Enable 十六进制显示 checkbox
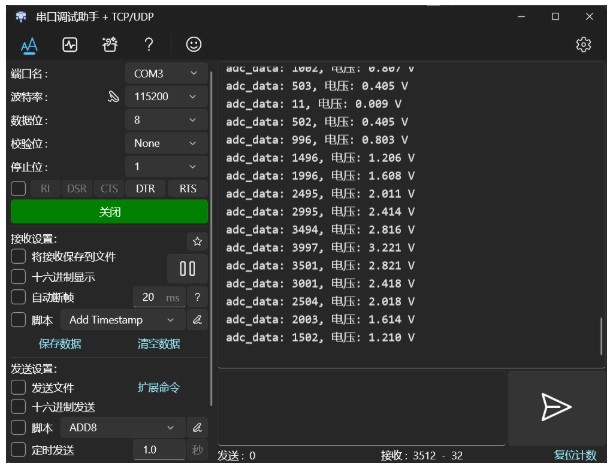 (x=19, y=276)
